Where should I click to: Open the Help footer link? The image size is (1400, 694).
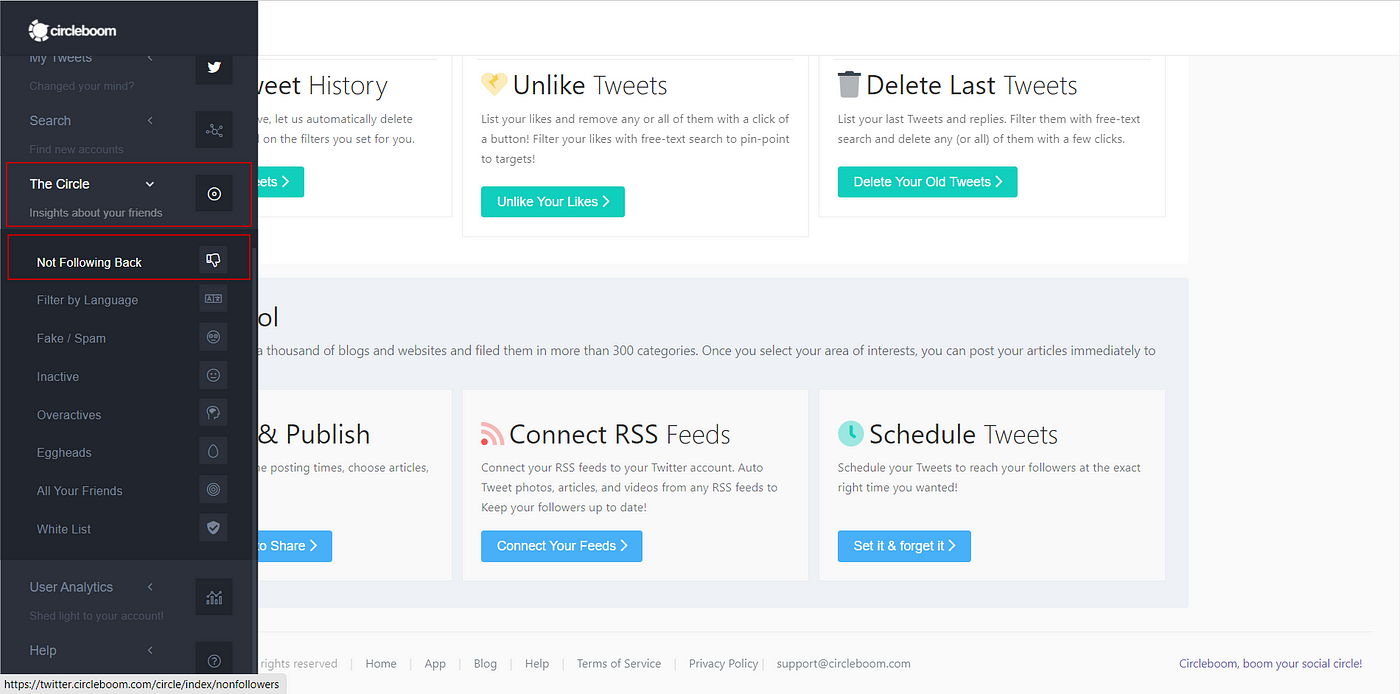point(537,663)
